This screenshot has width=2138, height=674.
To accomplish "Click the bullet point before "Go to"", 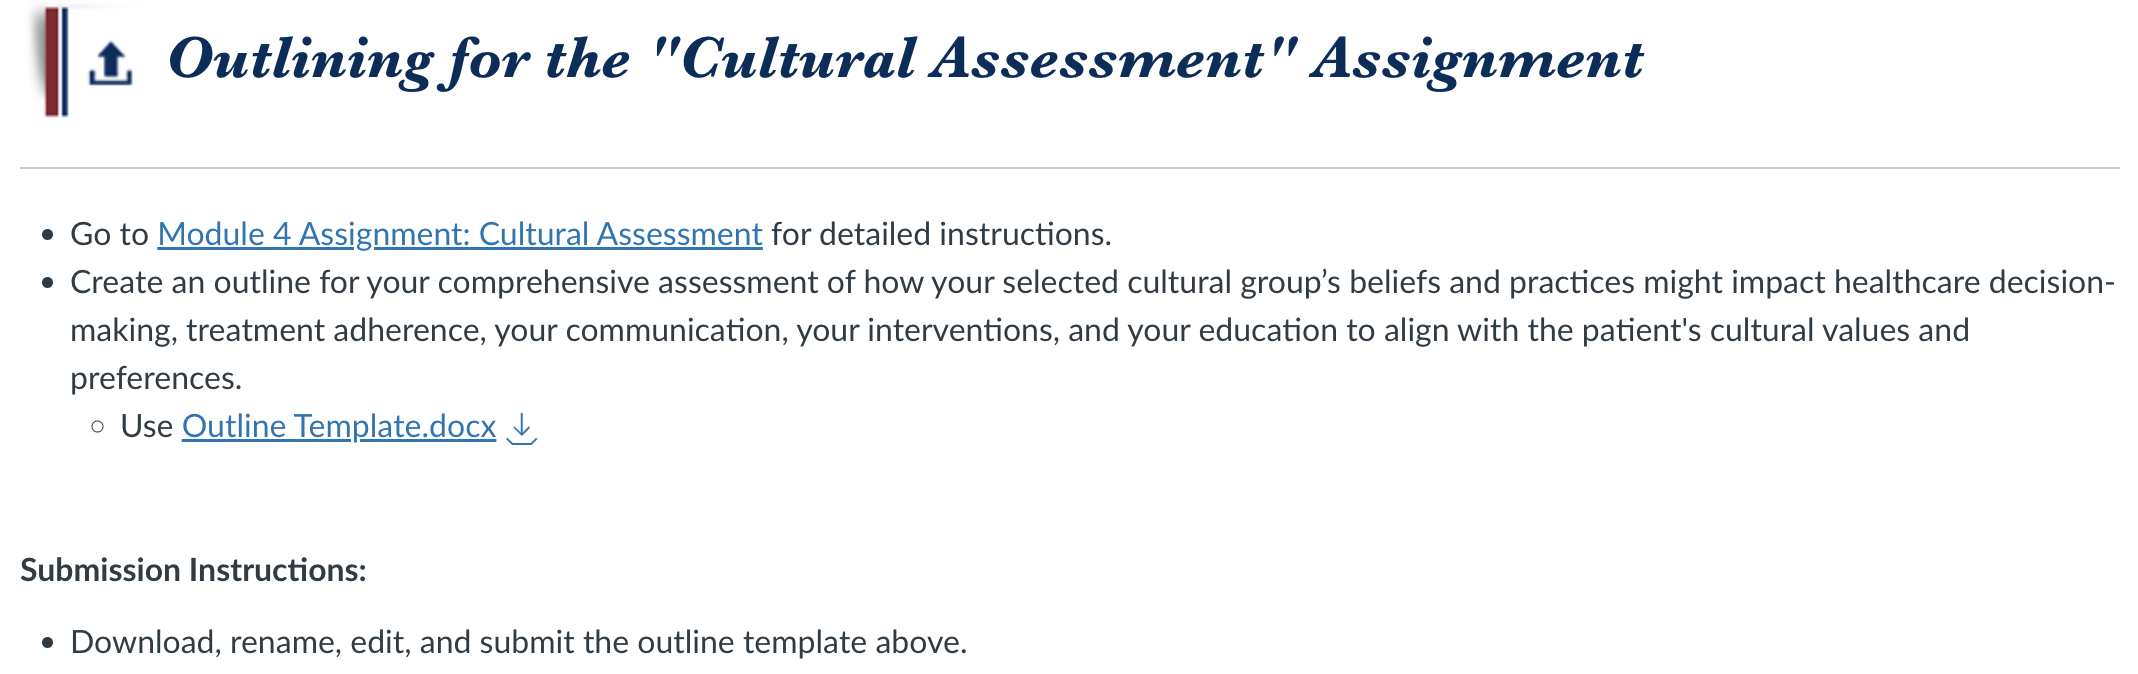I will click(x=47, y=235).
